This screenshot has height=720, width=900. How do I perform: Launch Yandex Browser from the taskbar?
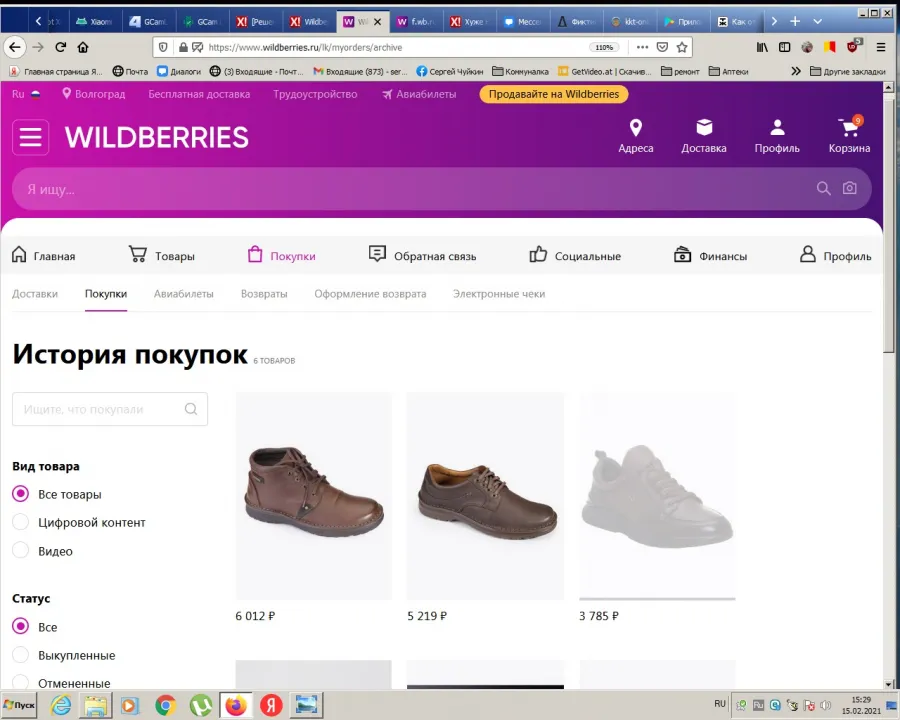click(271, 704)
